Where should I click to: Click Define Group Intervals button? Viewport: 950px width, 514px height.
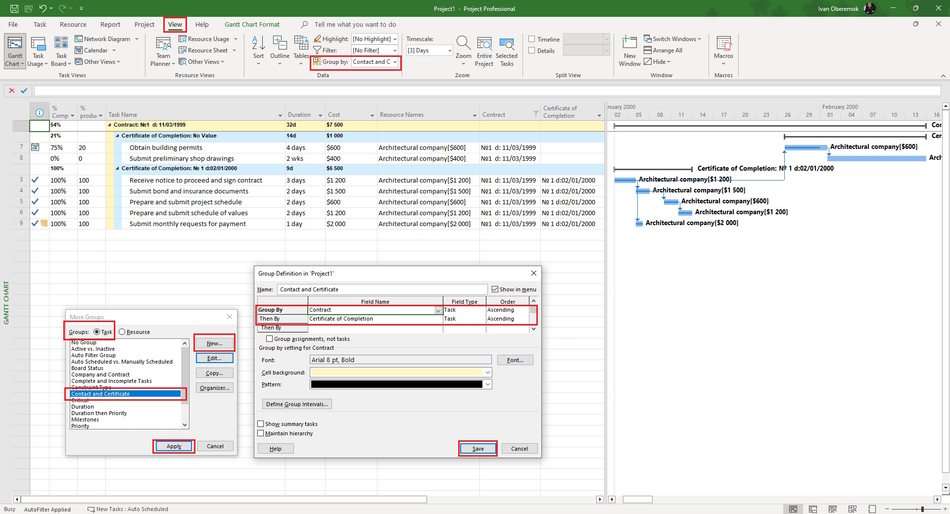coord(297,404)
